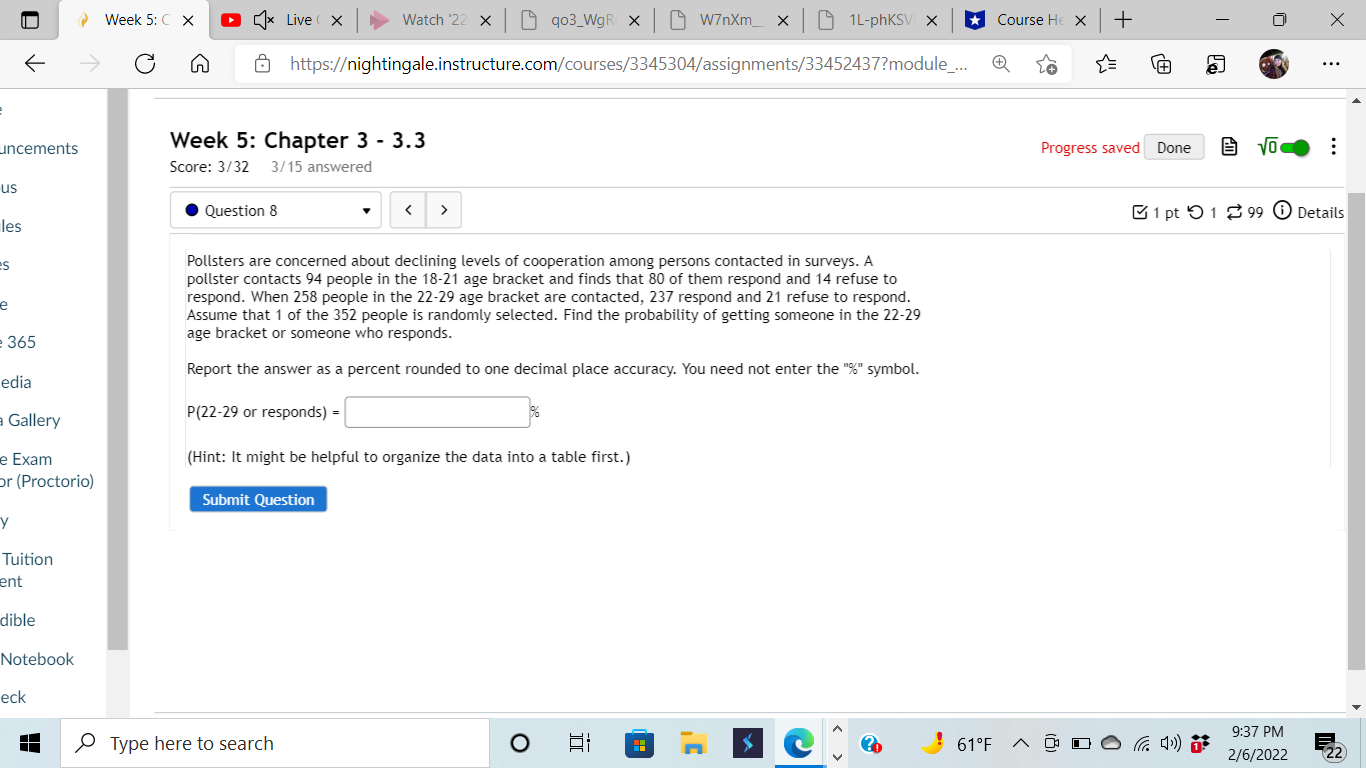This screenshot has height=768, width=1366.
Task: Switch to Watch '22 tab
Action: point(432,20)
